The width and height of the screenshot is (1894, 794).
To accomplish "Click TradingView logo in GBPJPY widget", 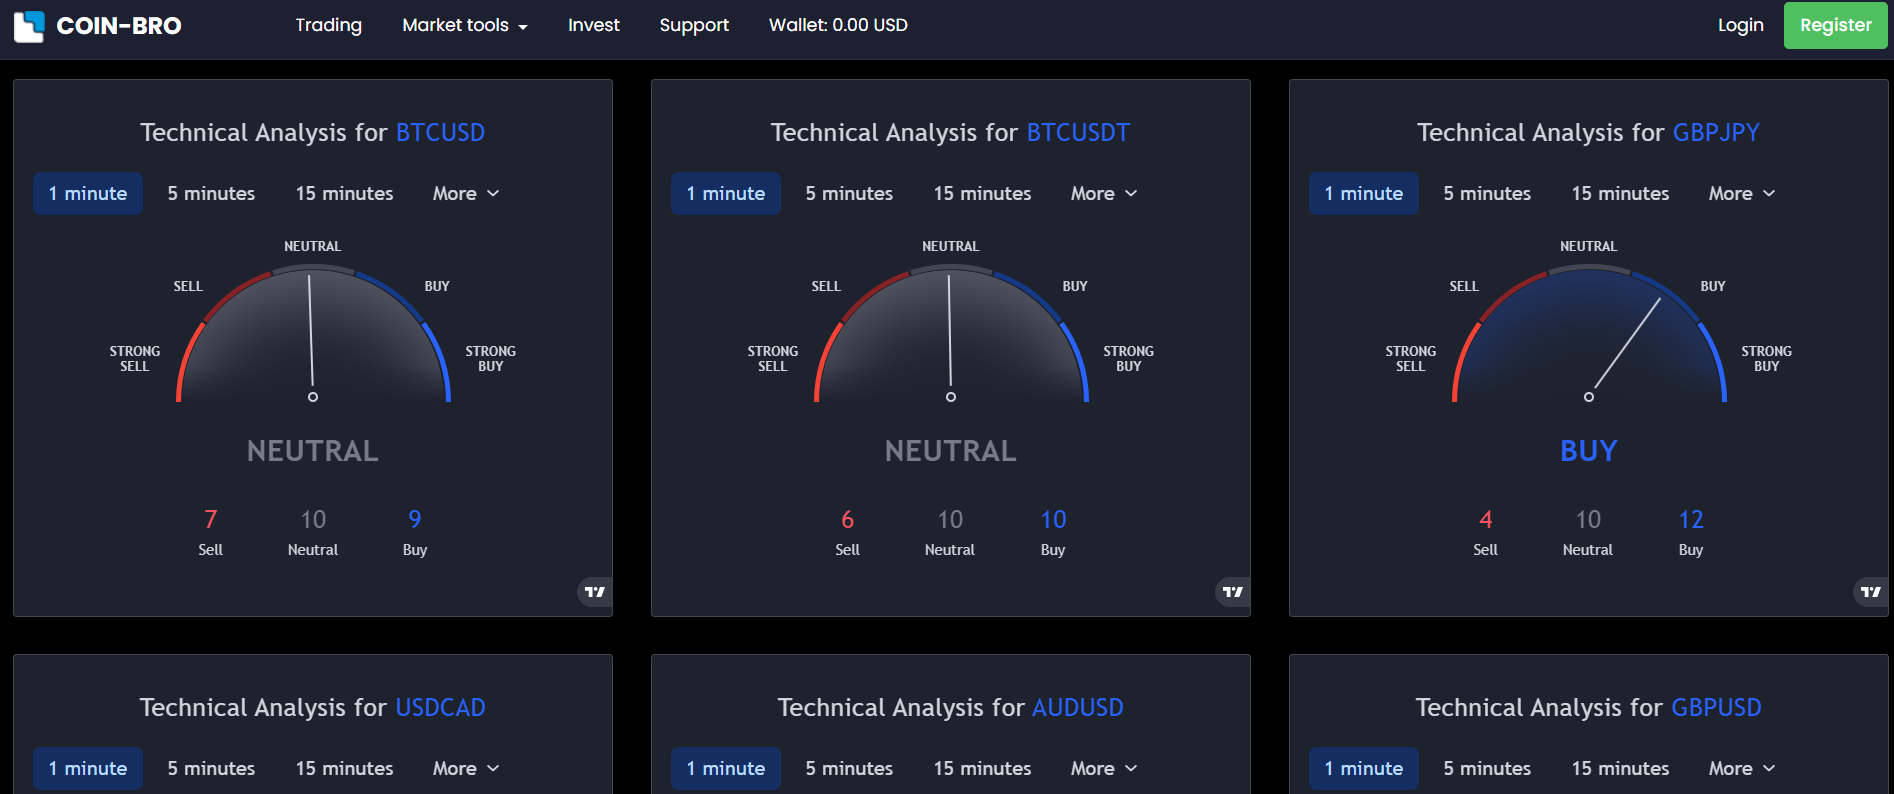I will (x=1870, y=592).
